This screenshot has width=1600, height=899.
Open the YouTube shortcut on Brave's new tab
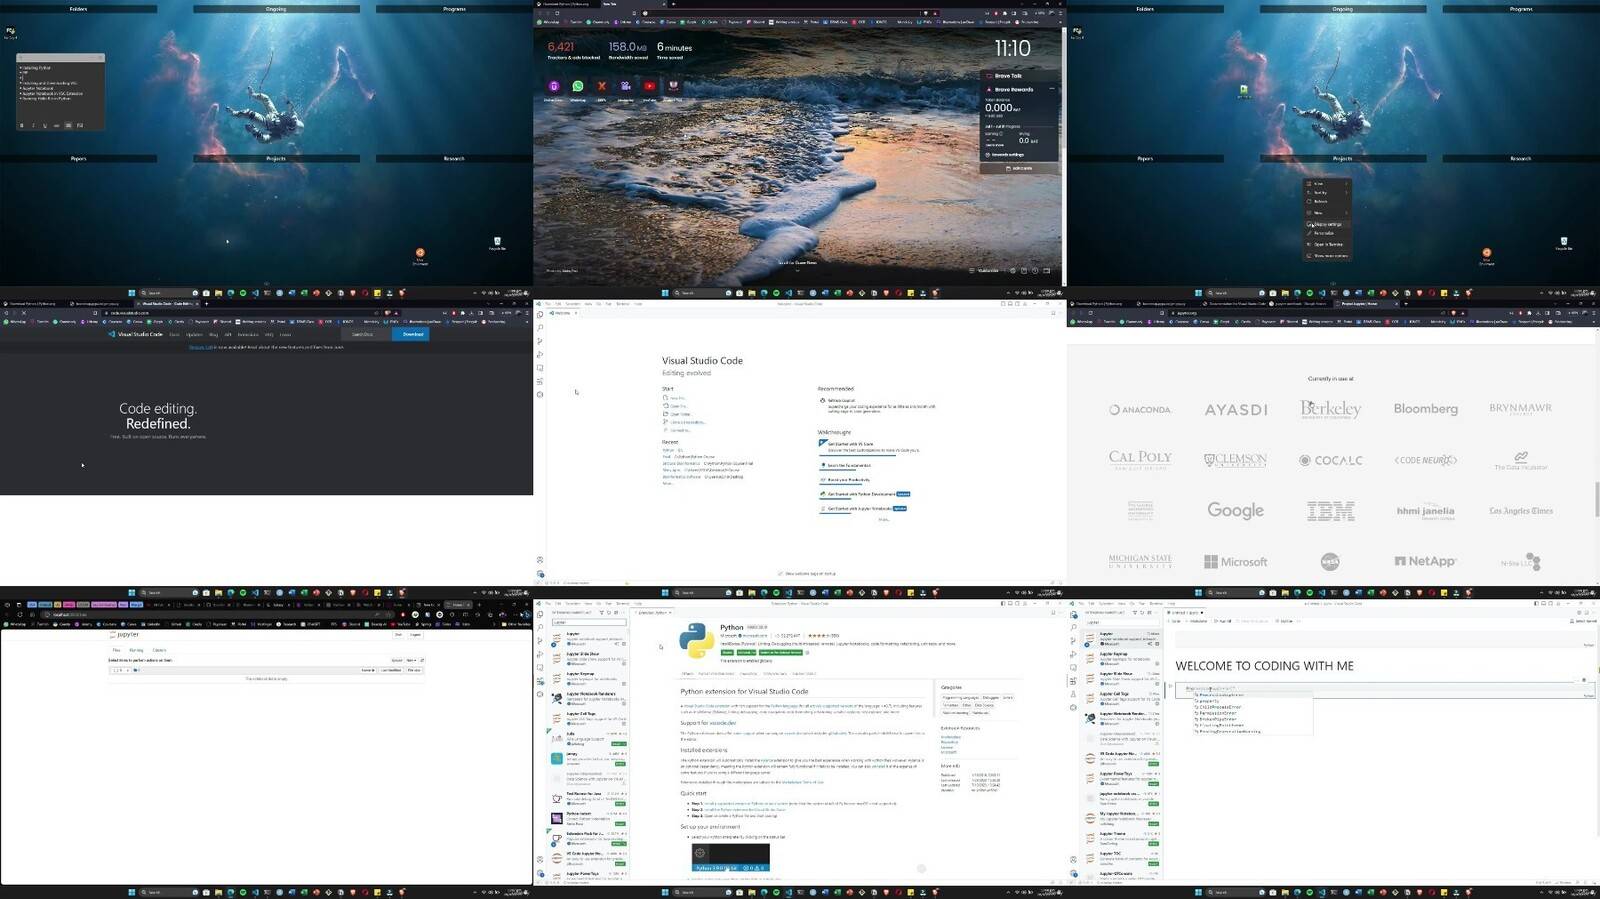coord(650,86)
